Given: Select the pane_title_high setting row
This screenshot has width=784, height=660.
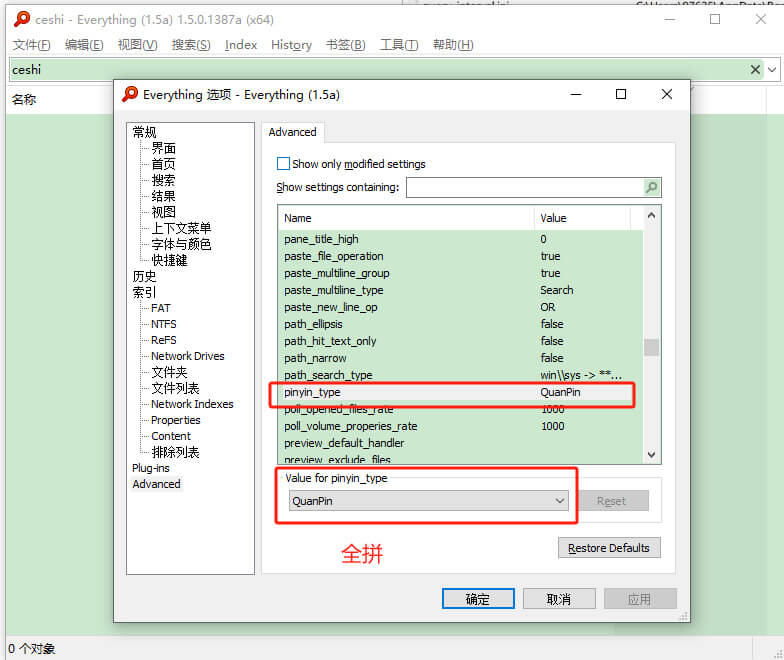Looking at the screenshot, I should tap(460, 239).
